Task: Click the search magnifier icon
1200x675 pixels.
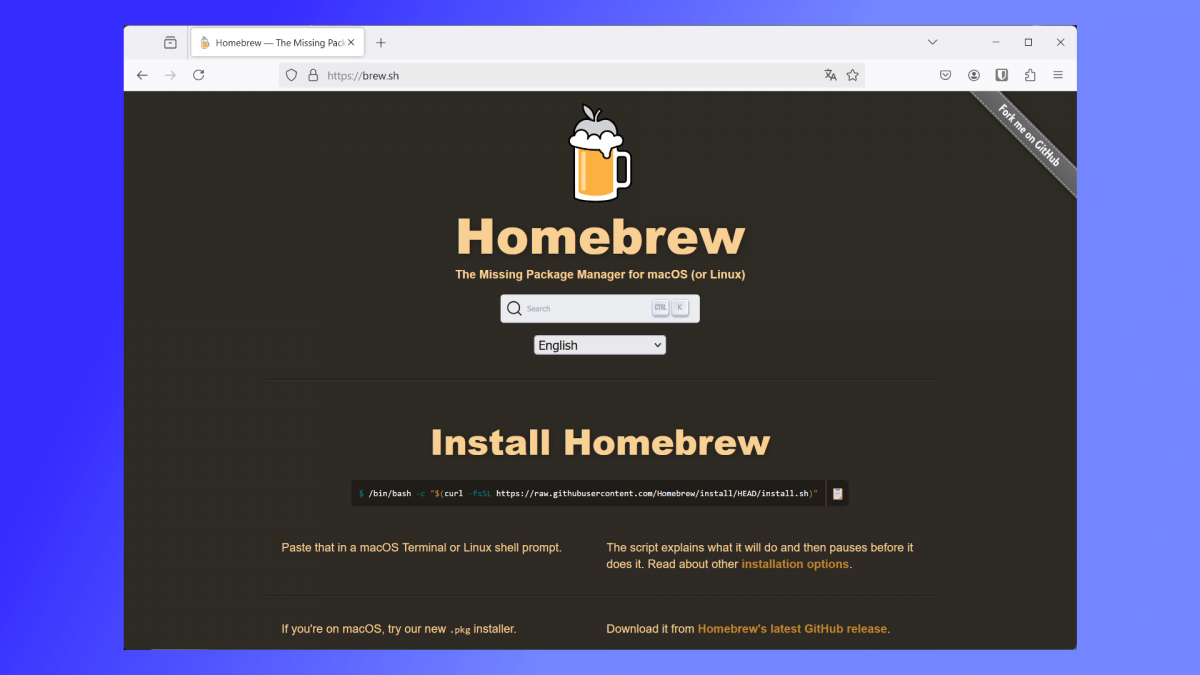Action: (514, 308)
